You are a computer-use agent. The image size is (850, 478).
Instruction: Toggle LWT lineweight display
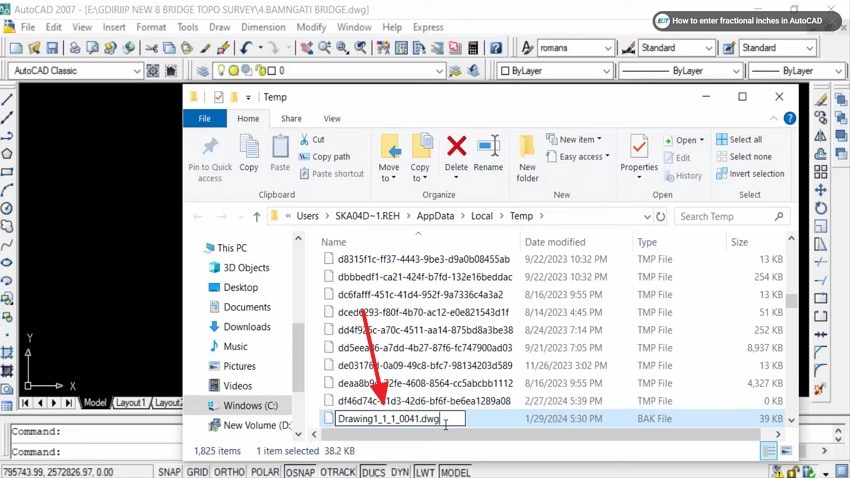[425, 472]
